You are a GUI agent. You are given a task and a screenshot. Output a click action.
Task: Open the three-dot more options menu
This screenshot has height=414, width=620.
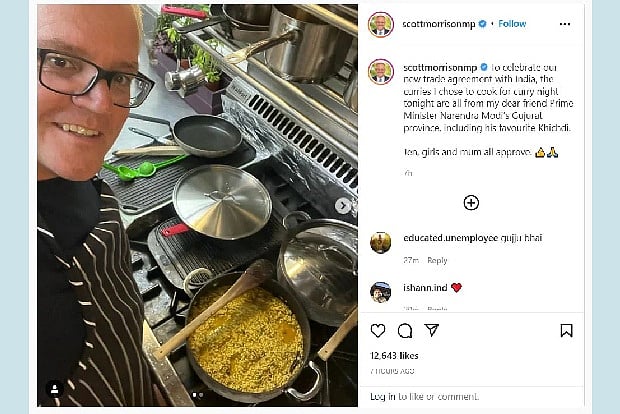click(x=565, y=23)
